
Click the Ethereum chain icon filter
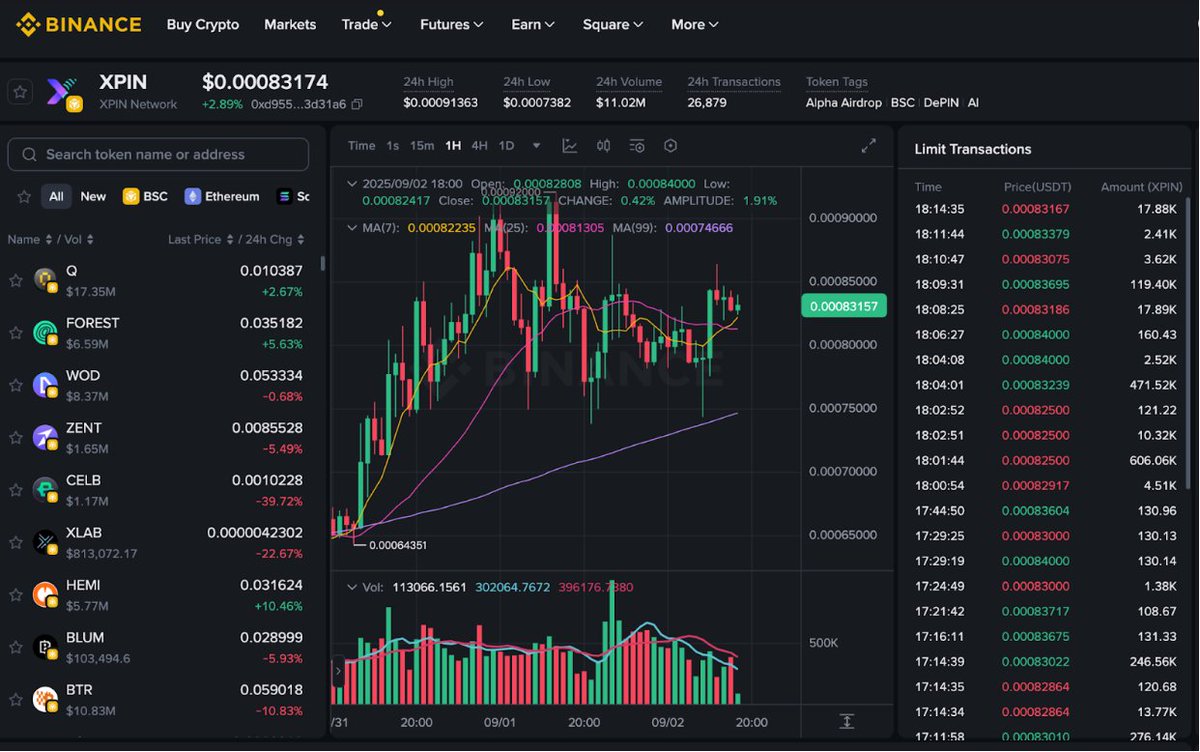pos(193,197)
